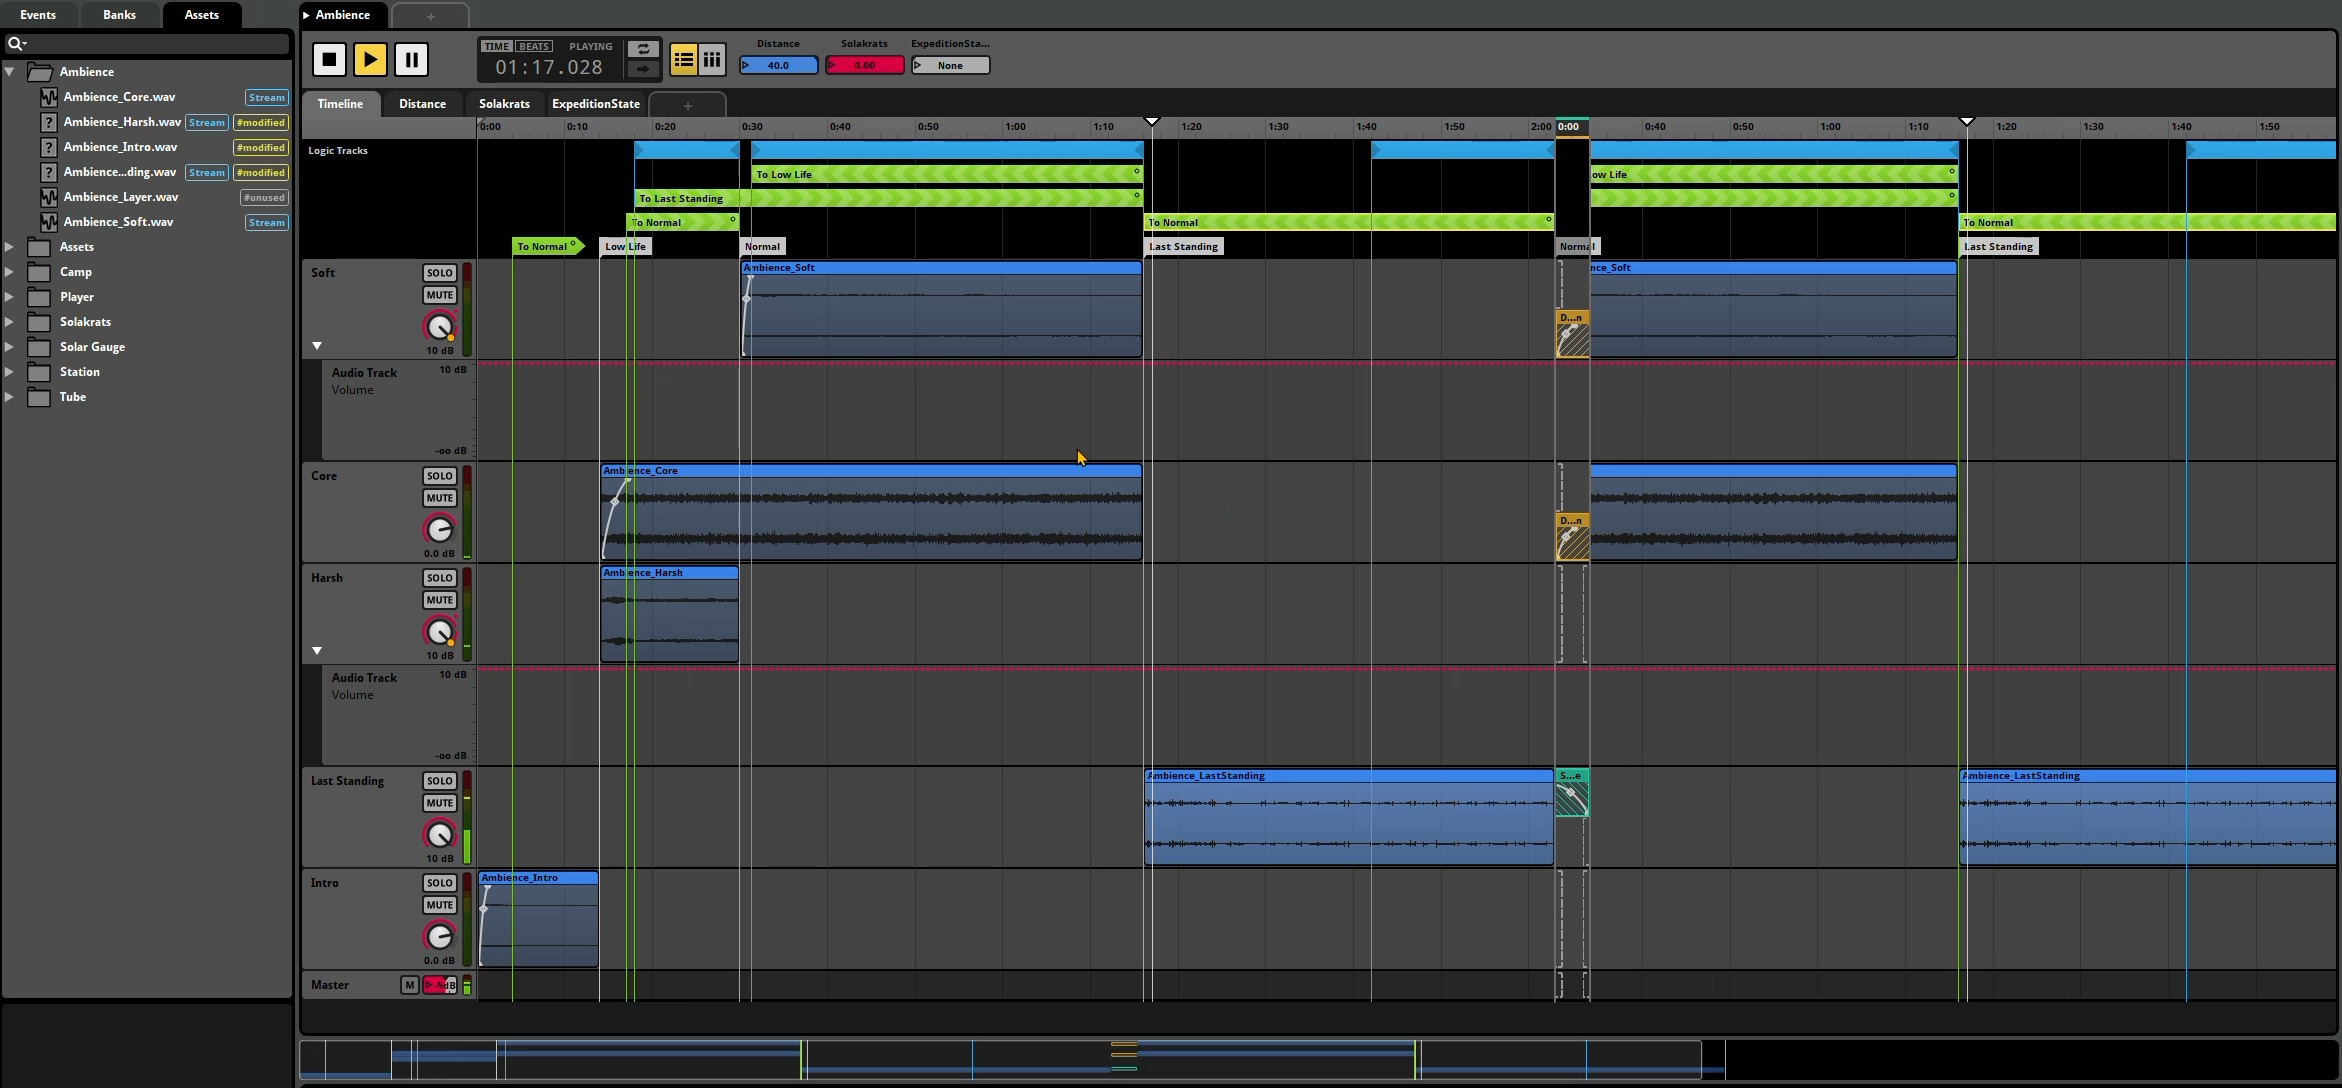Mute the Core track

point(439,498)
